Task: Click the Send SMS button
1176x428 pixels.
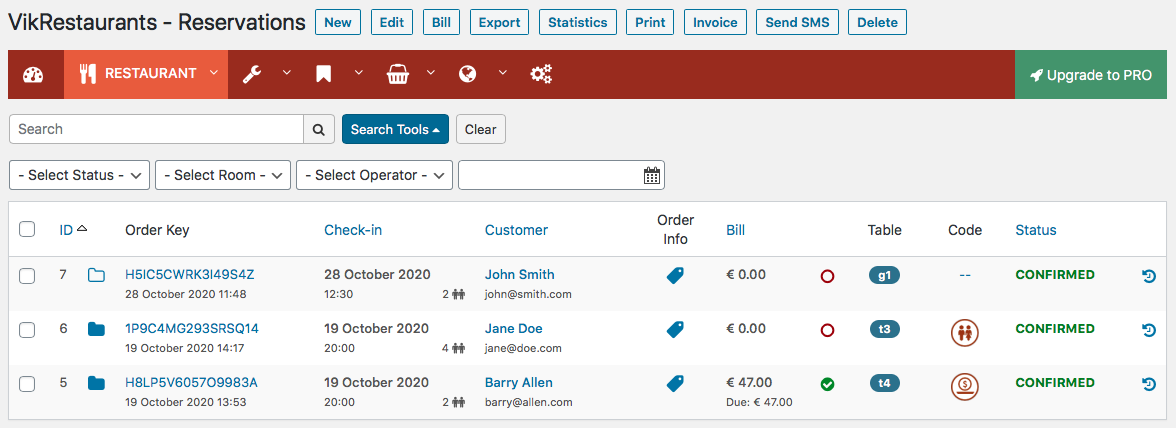Action: pyautogui.click(x=797, y=22)
